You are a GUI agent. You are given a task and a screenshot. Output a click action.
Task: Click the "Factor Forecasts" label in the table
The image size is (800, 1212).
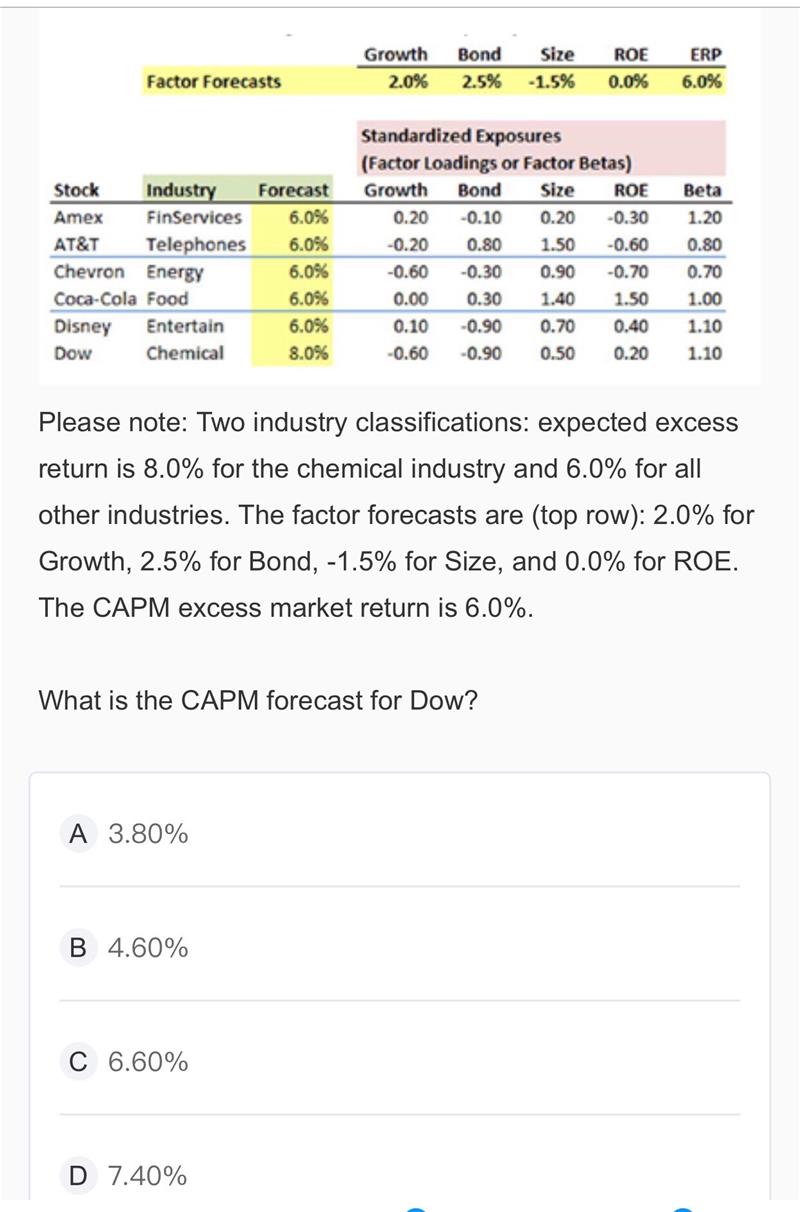(x=213, y=81)
